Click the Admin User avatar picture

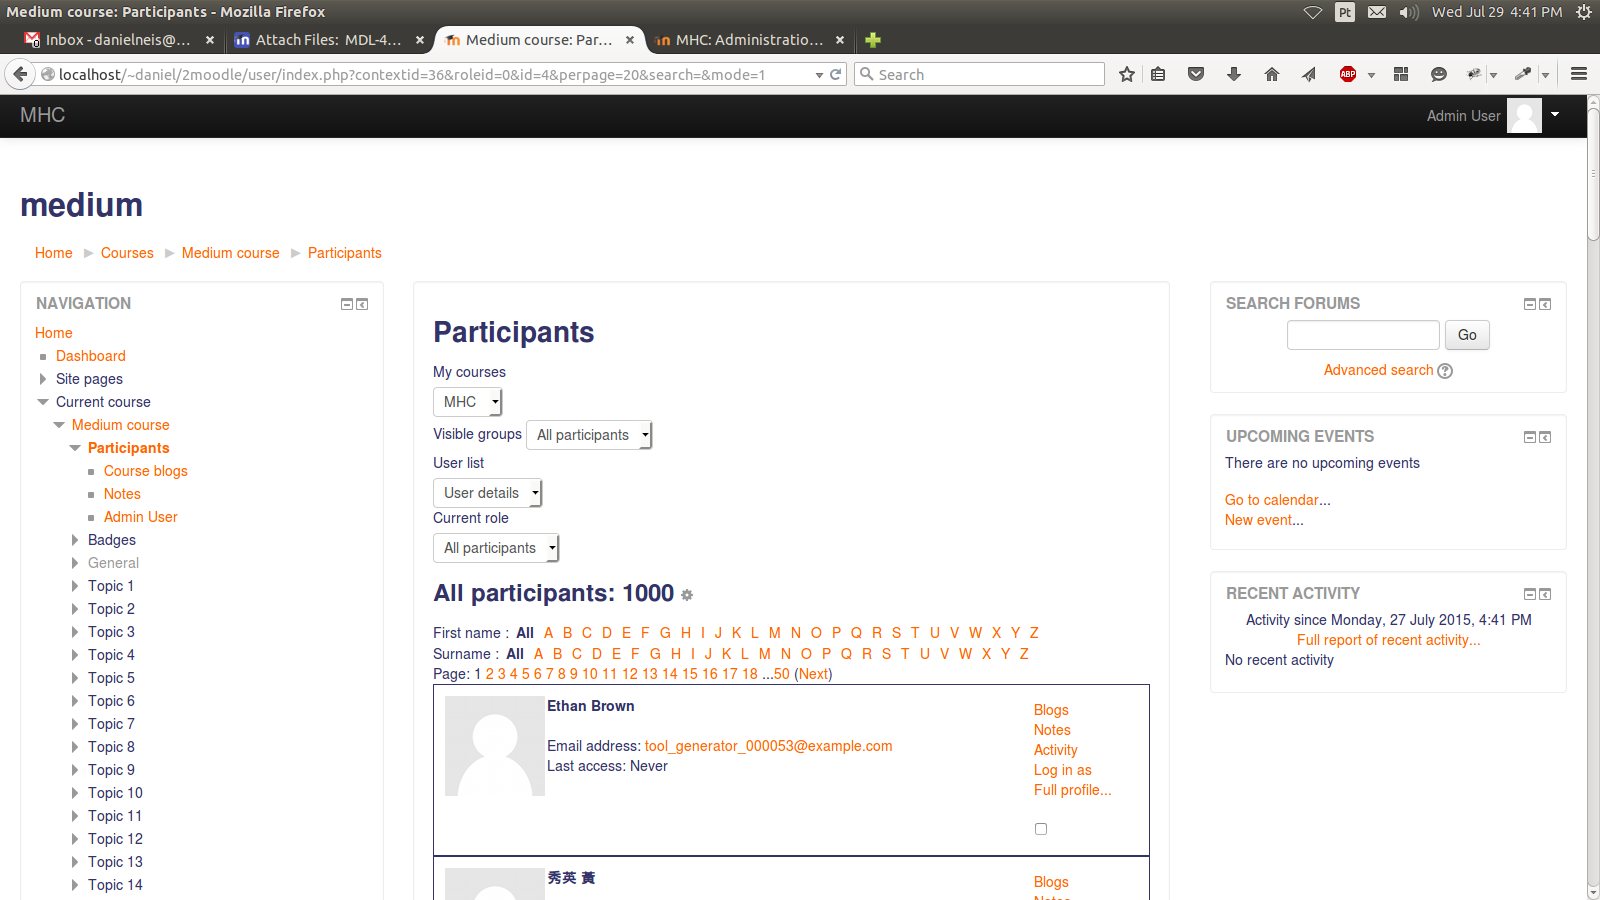[x=1524, y=115]
